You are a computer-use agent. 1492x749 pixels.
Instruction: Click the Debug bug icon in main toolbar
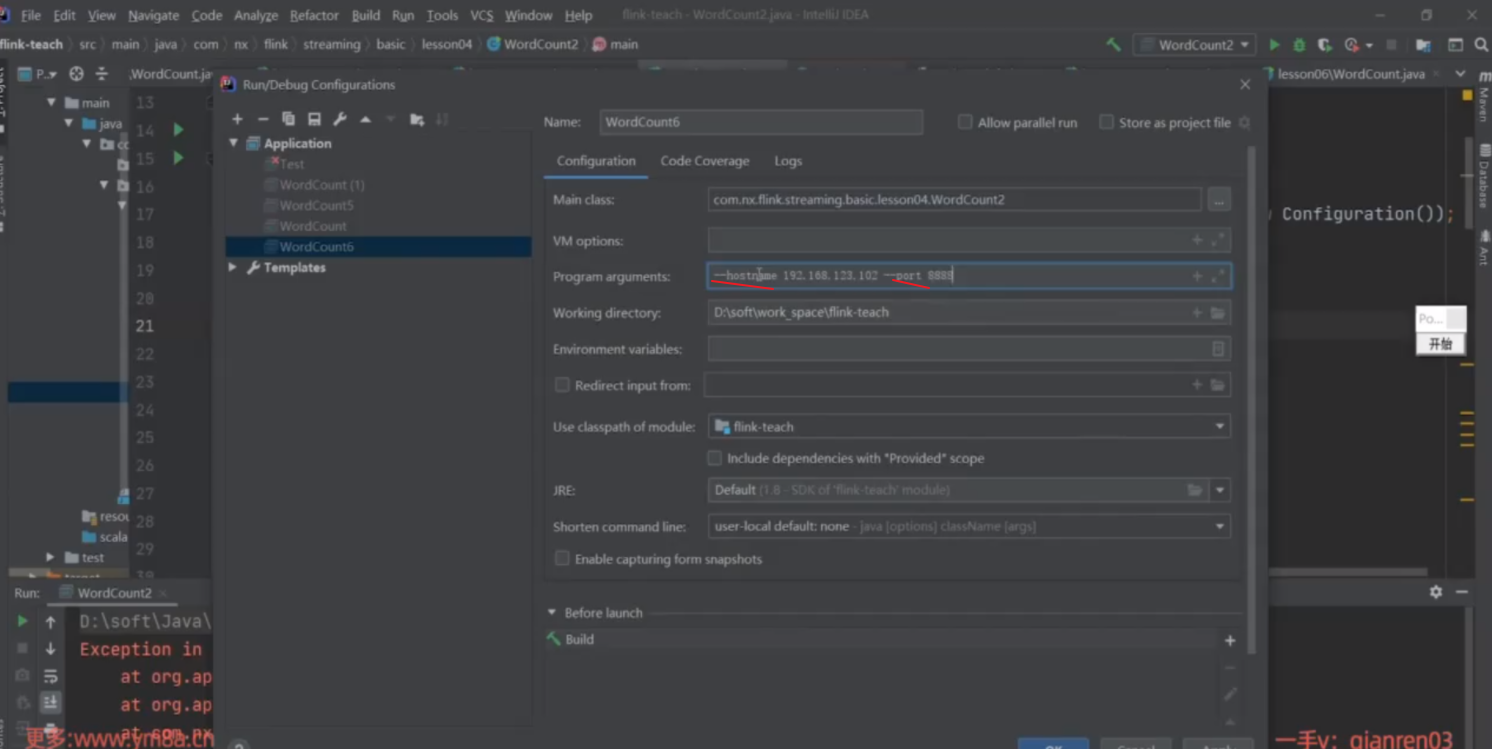(x=1299, y=45)
